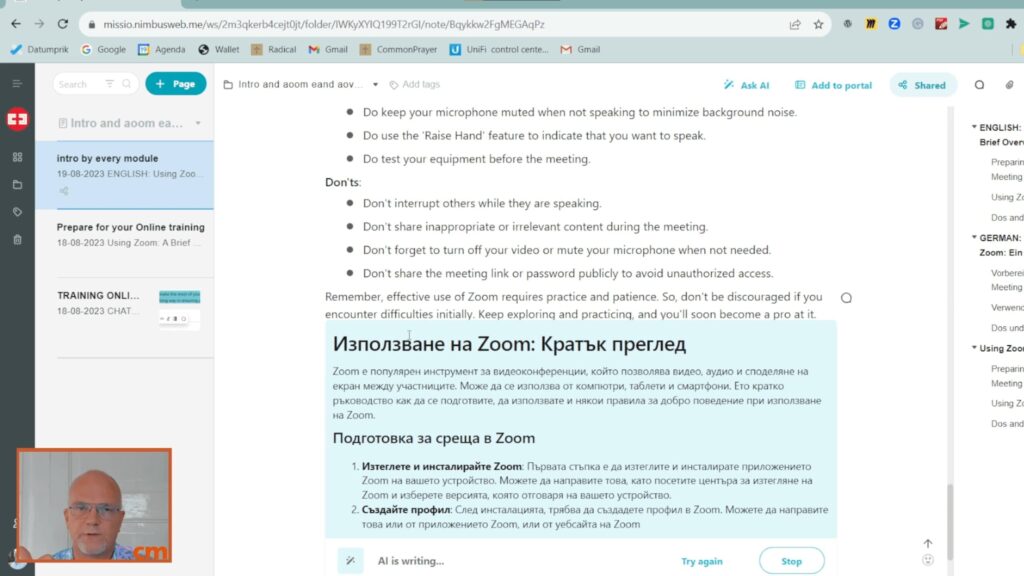The height and width of the screenshot is (576, 1024).
Task: Open the green arrow browser extension
Action: (x=964, y=24)
